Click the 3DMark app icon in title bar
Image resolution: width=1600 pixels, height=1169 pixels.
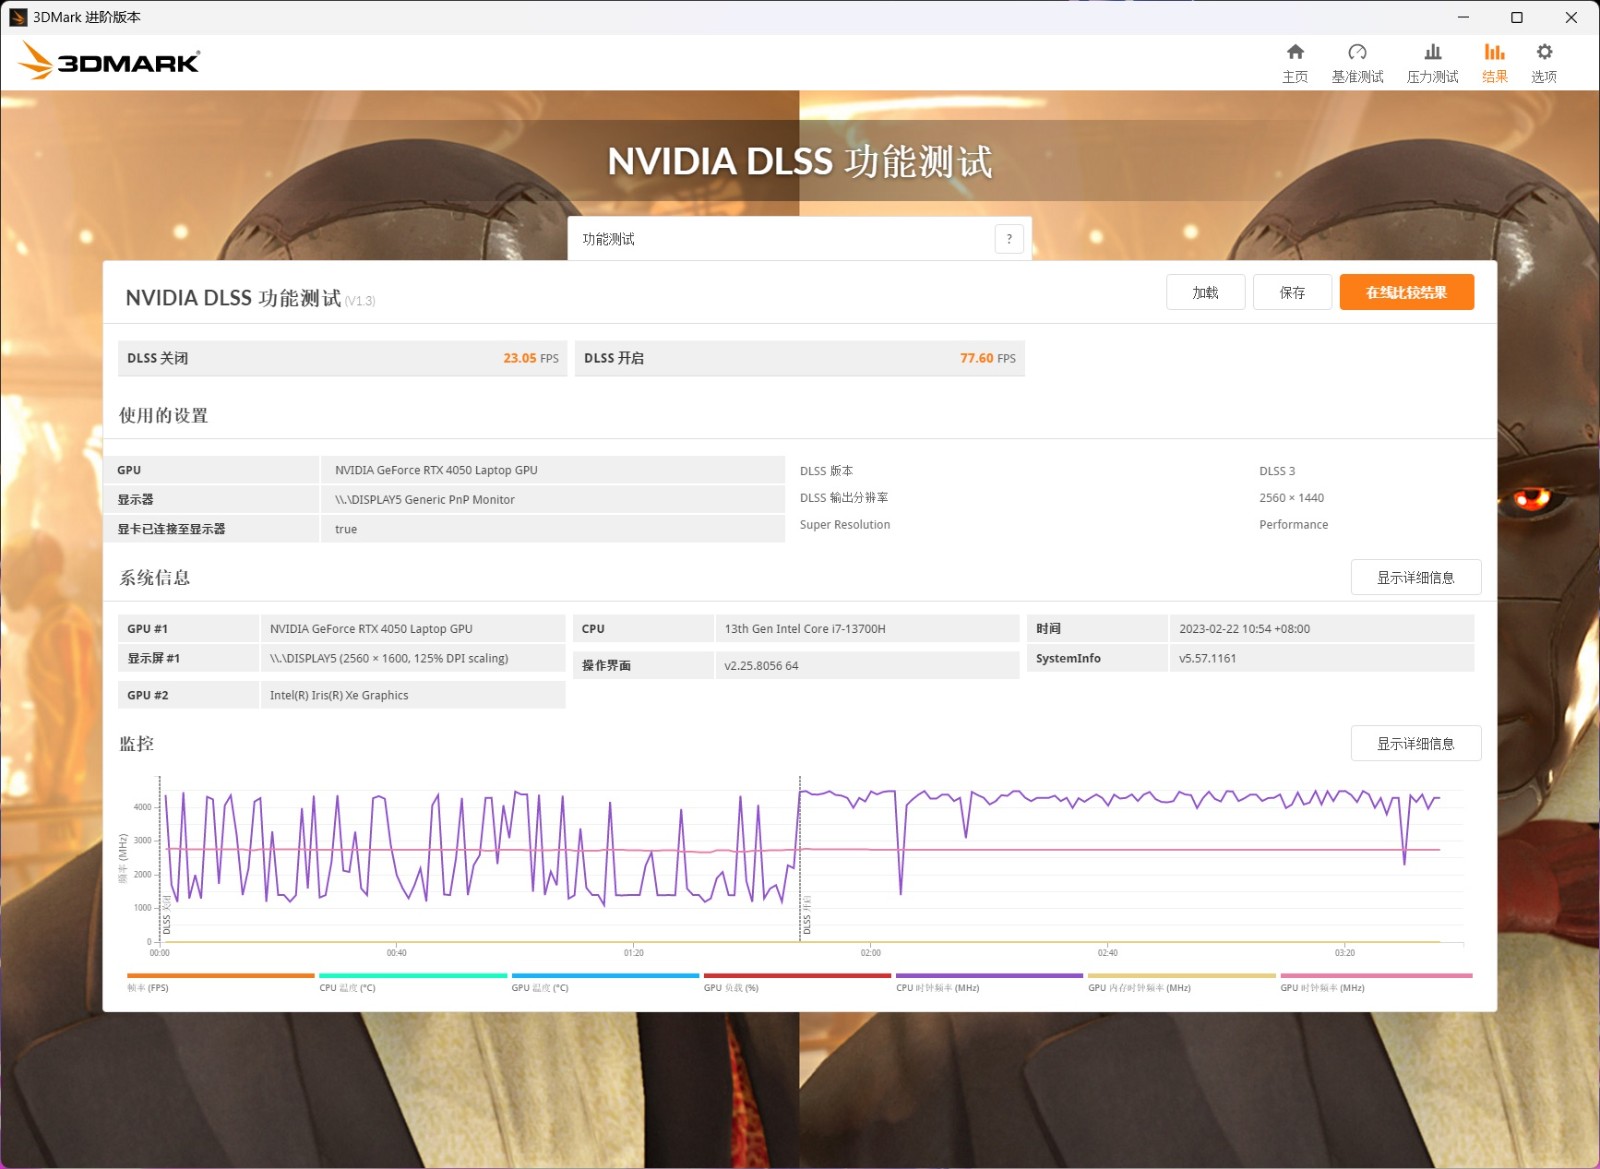point(18,17)
